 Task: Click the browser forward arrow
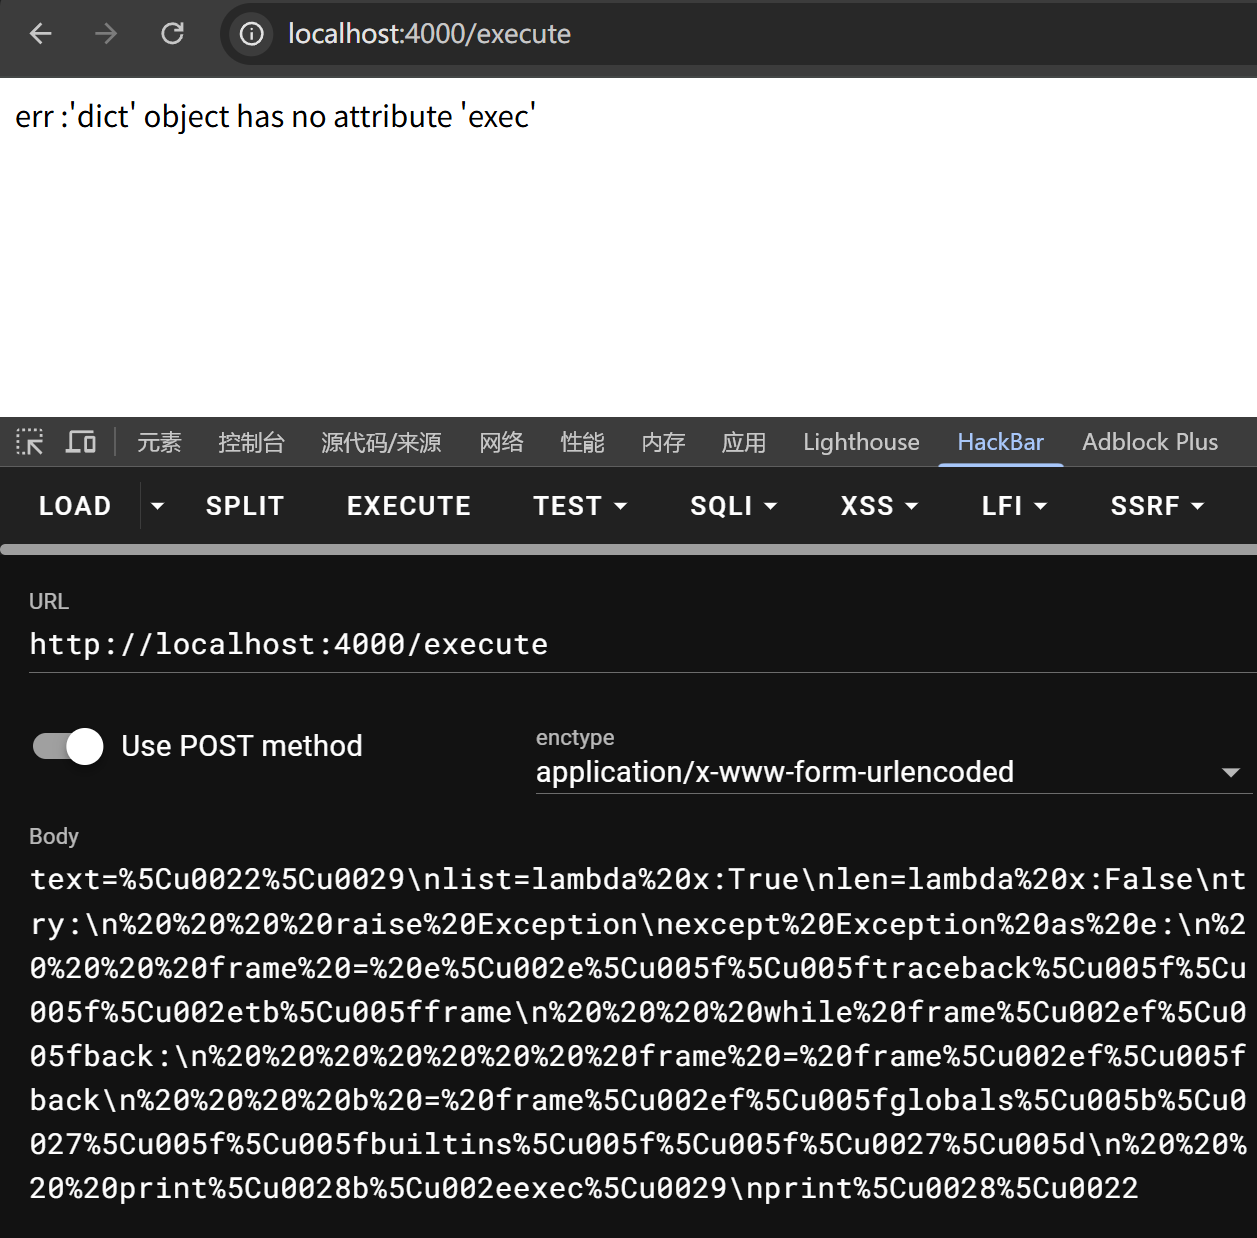(x=106, y=34)
